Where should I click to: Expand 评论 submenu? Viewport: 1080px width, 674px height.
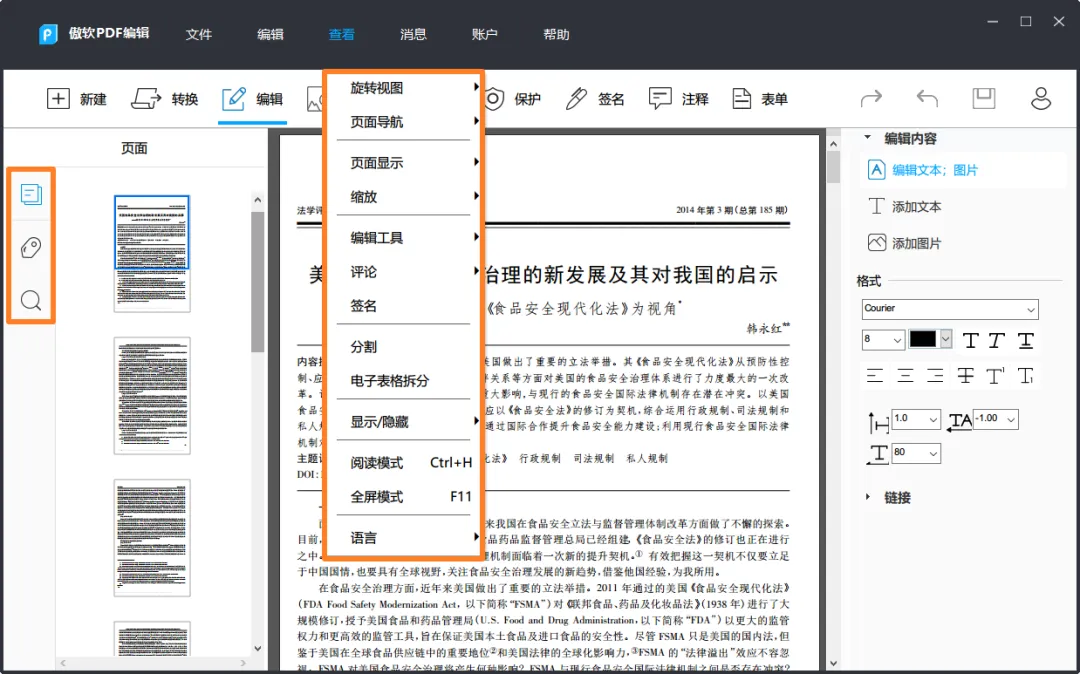point(404,272)
